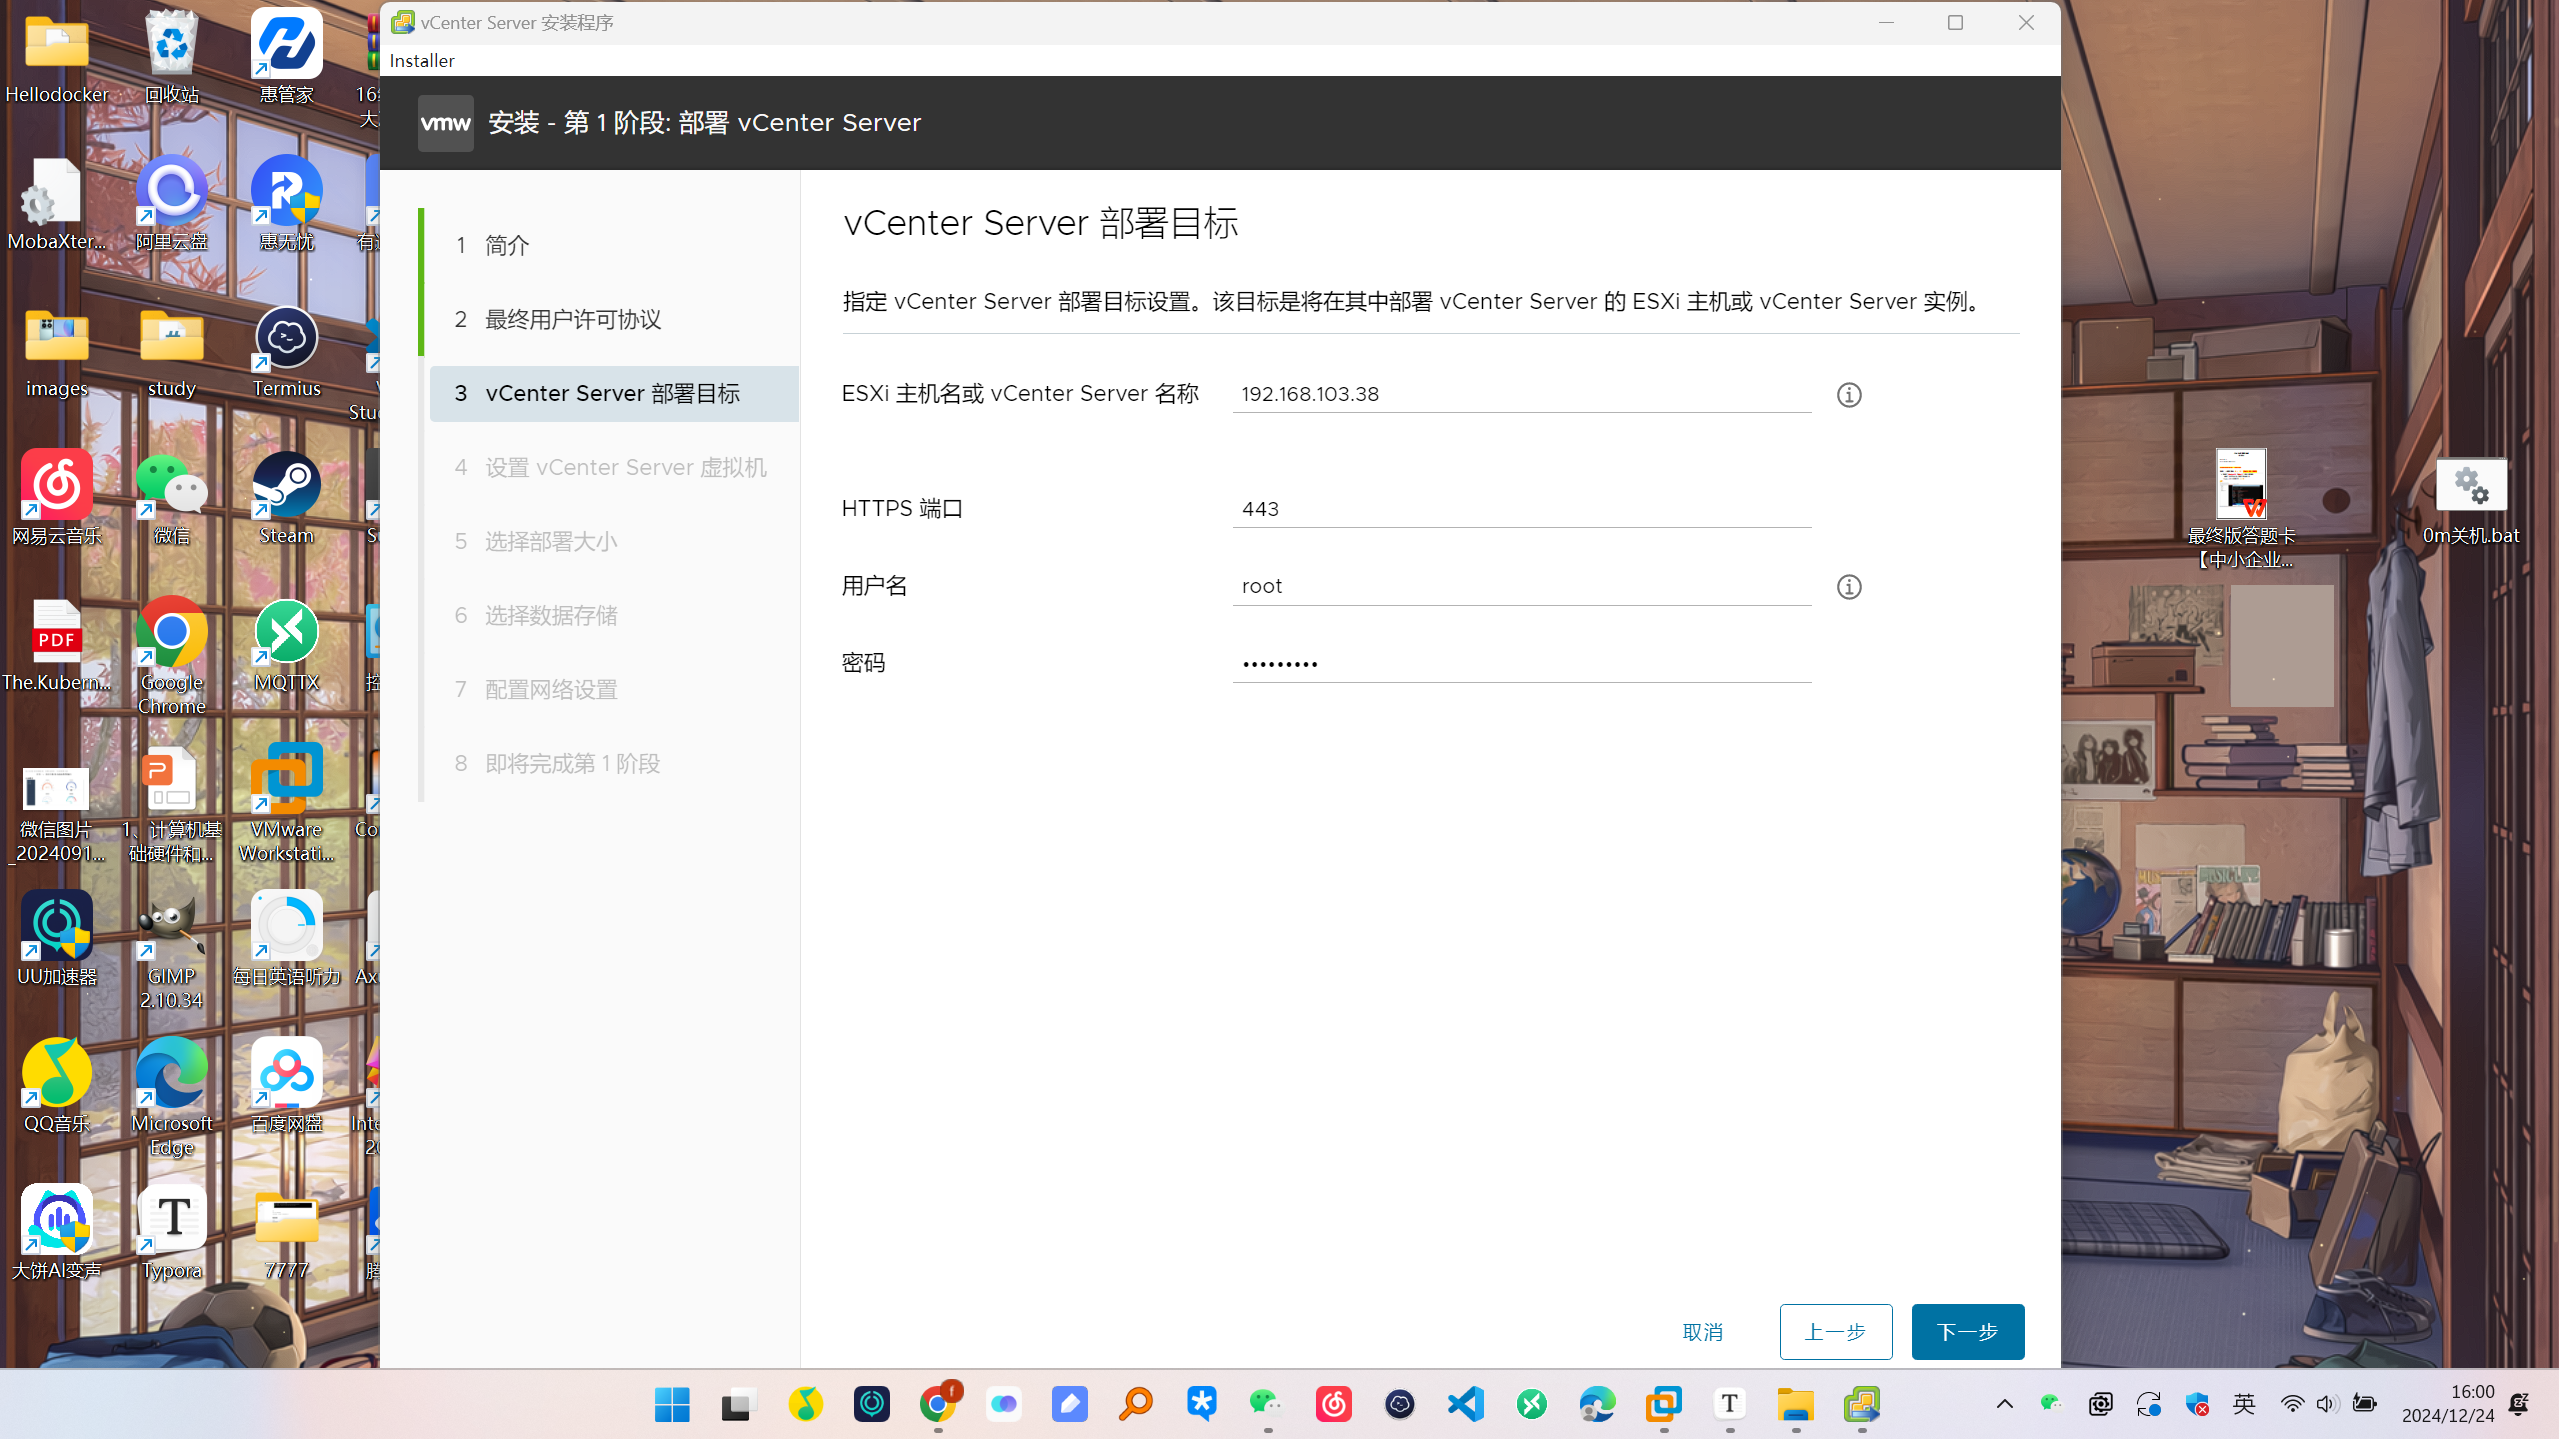Click the File Explorer taskbar icon
This screenshot has width=2559, height=1439.
click(1796, 1404)
